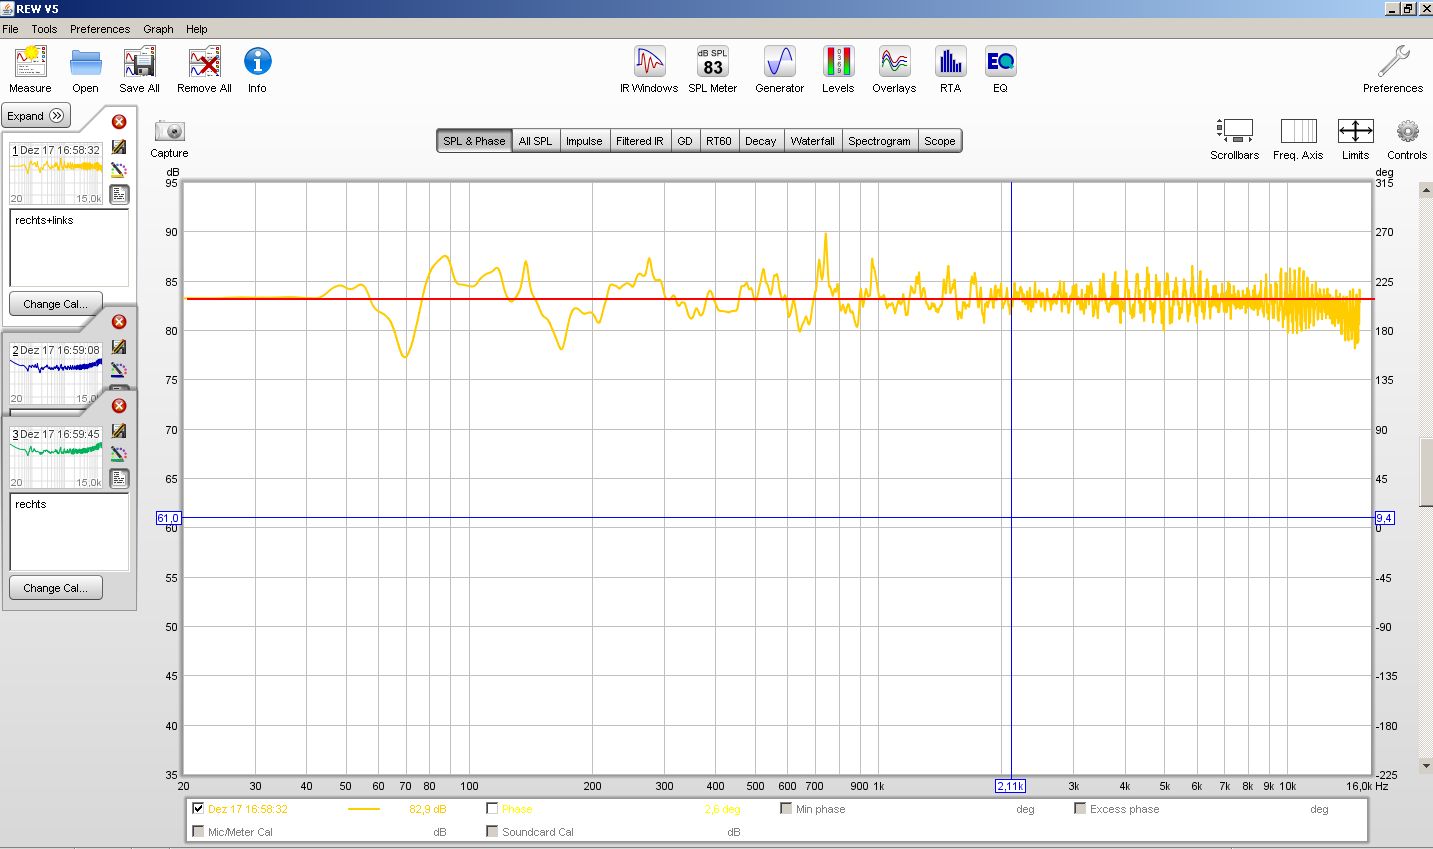Viewport: 1433px width, 849px height.
Task: Open the Graph menu
Action: point(158,29)
